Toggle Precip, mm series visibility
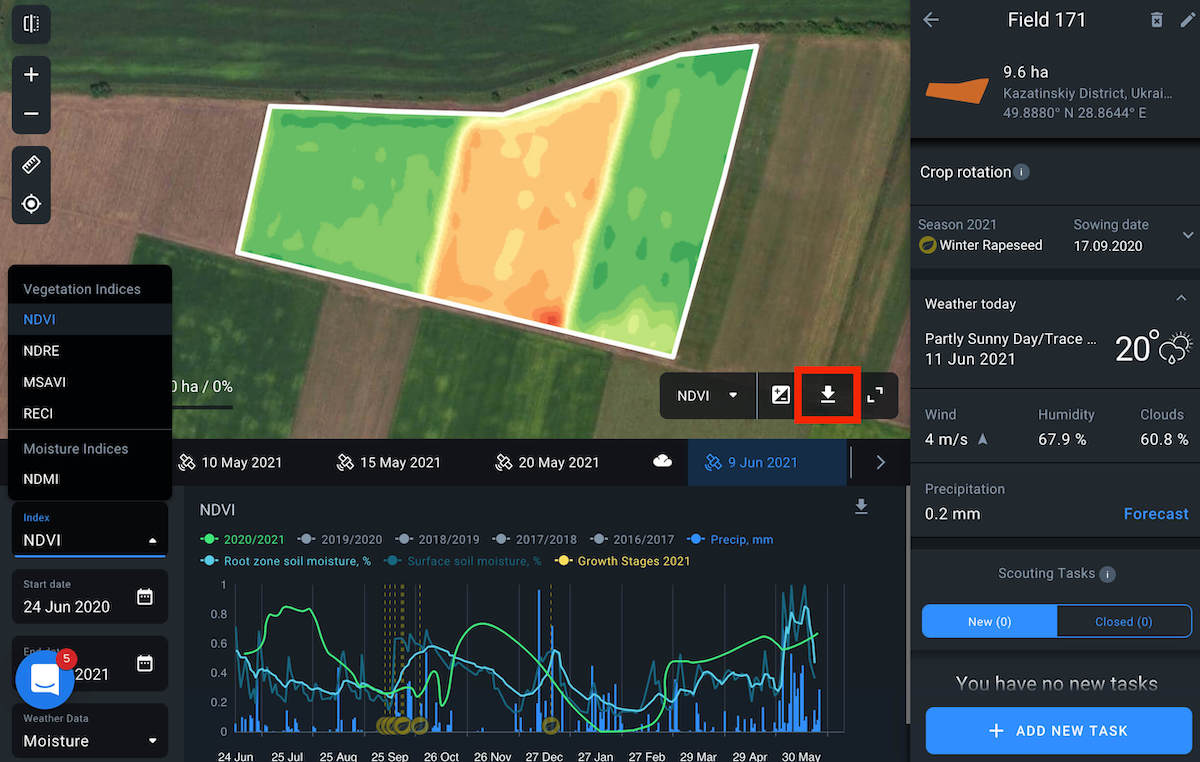This screenshot has width=1200, height=762. pyautogui.click(x=735, y=539)
